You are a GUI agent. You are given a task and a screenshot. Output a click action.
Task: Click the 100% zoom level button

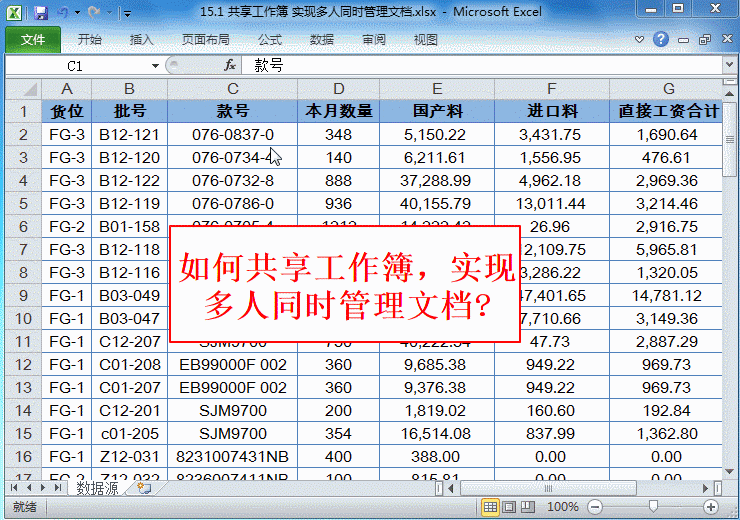[x=562, y=507]
